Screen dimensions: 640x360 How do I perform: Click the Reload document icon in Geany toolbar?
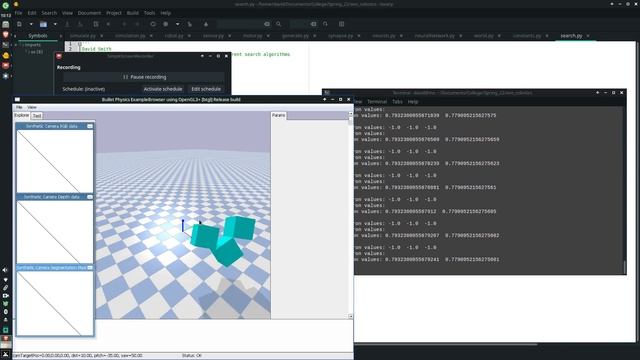[x=96, y=24]
